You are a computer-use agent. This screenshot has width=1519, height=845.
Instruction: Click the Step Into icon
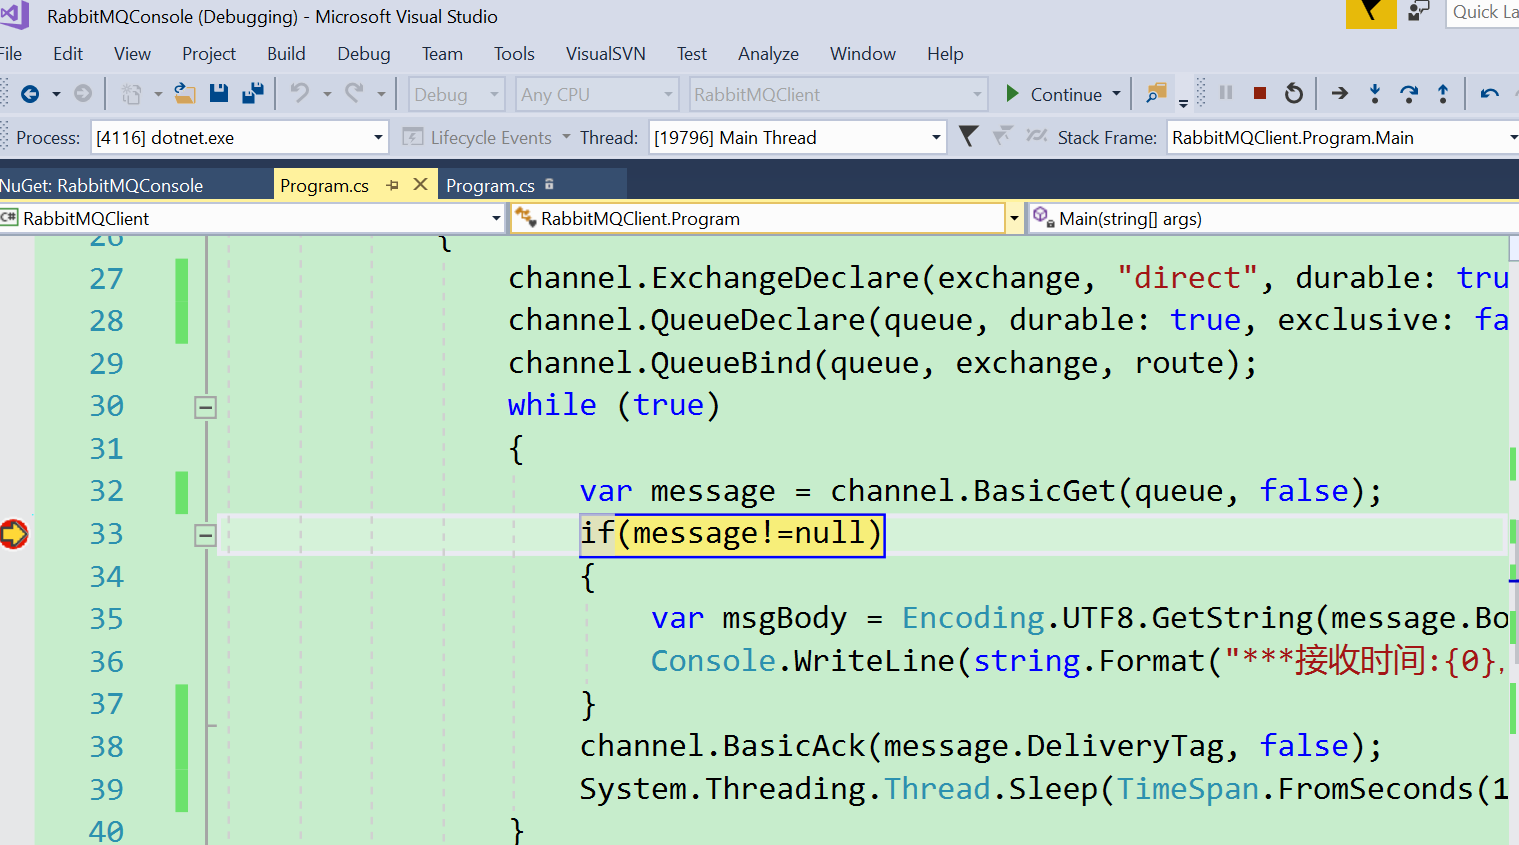click(1375, 94)
